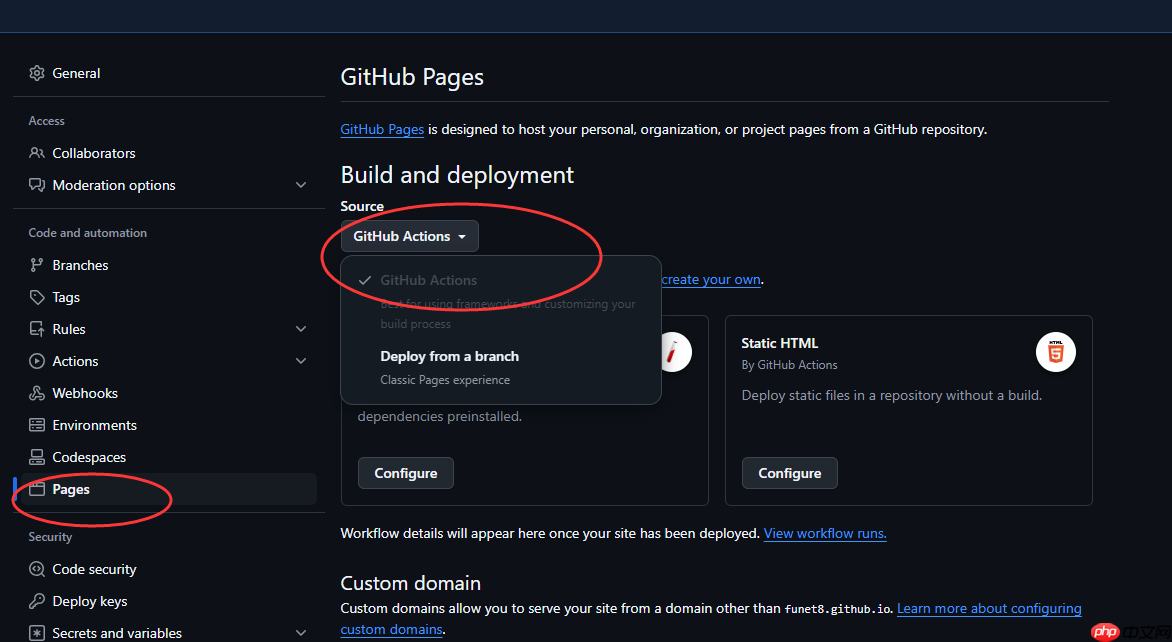Open Deploy keys in sidebar

[90, 601]
